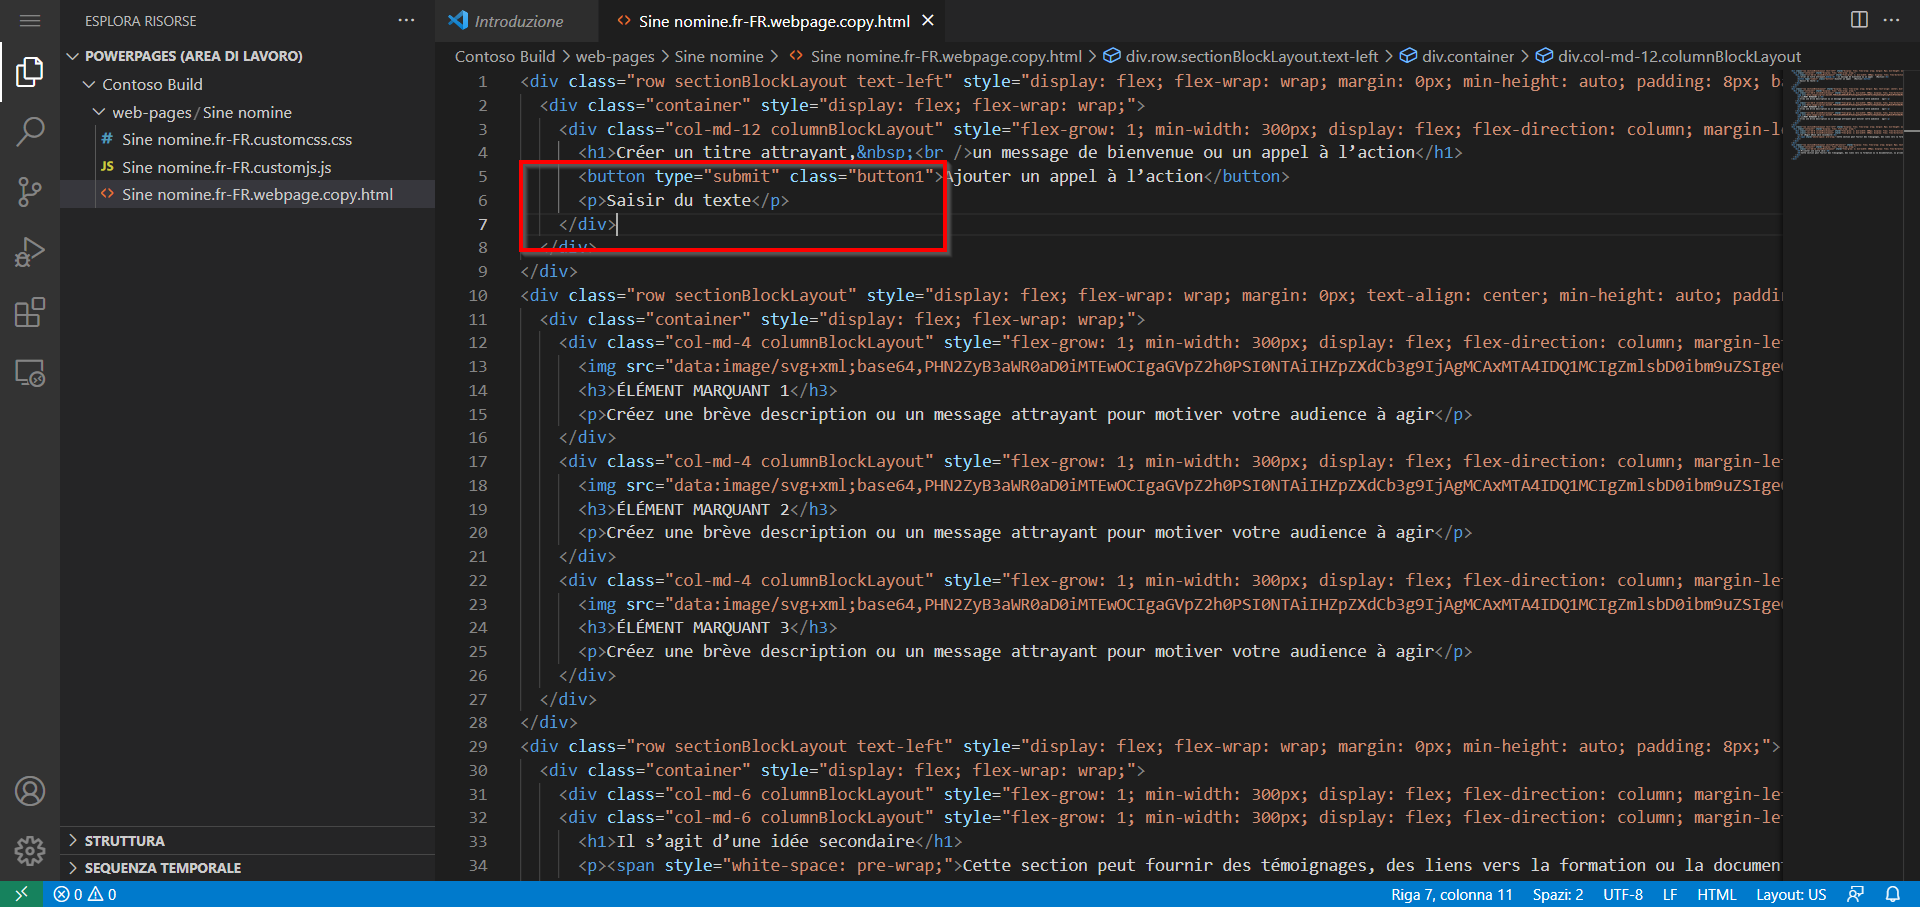
Task: Click ÉLÉMENT MARQUANT 1 heading text
Action: tap(703, 390)
